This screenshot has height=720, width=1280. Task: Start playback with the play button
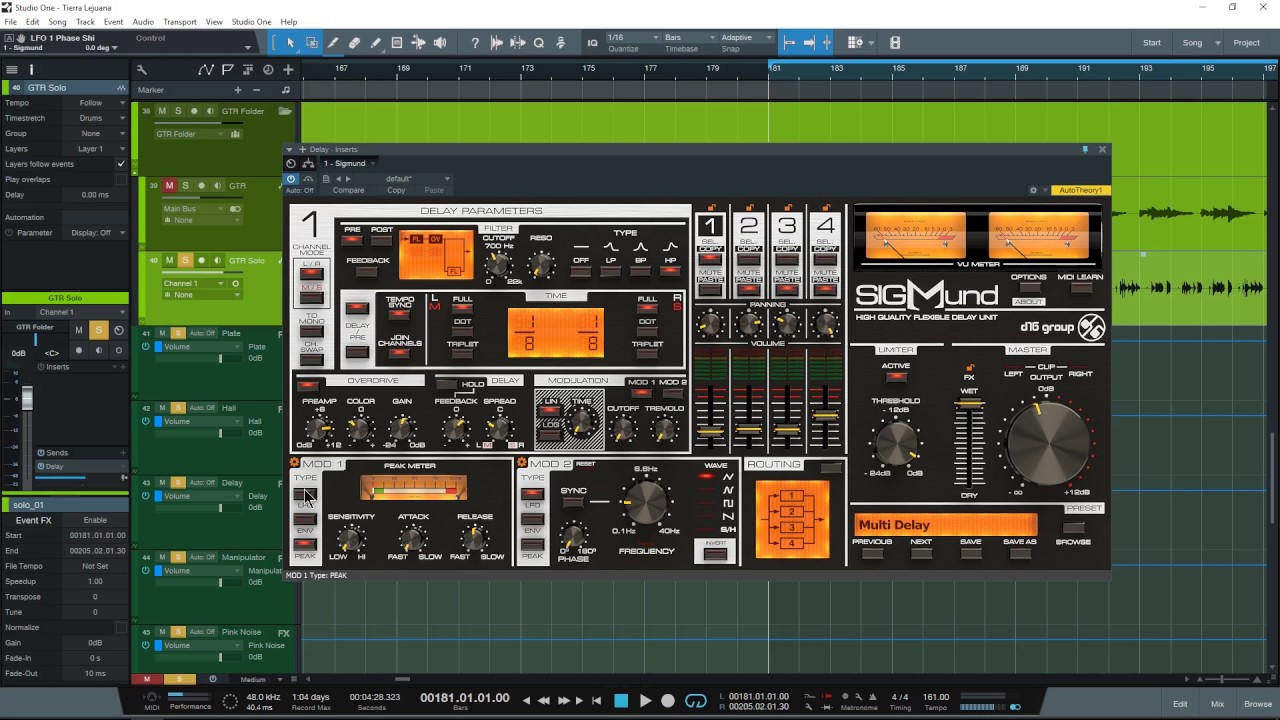click(x=645, y=701)
